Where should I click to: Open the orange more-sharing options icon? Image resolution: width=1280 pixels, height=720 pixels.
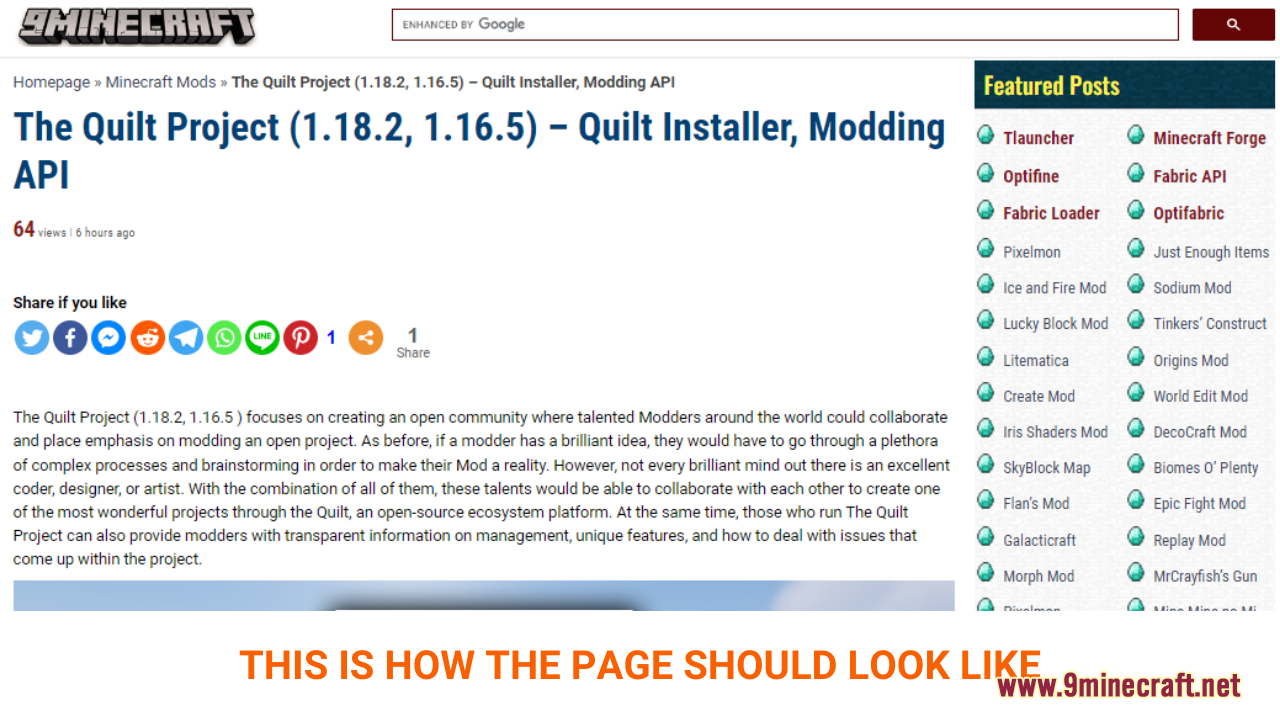tap(366, 338)
